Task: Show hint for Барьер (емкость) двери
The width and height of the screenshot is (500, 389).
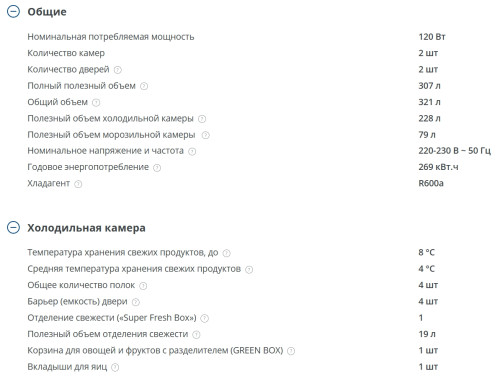Action: (136, 302)
